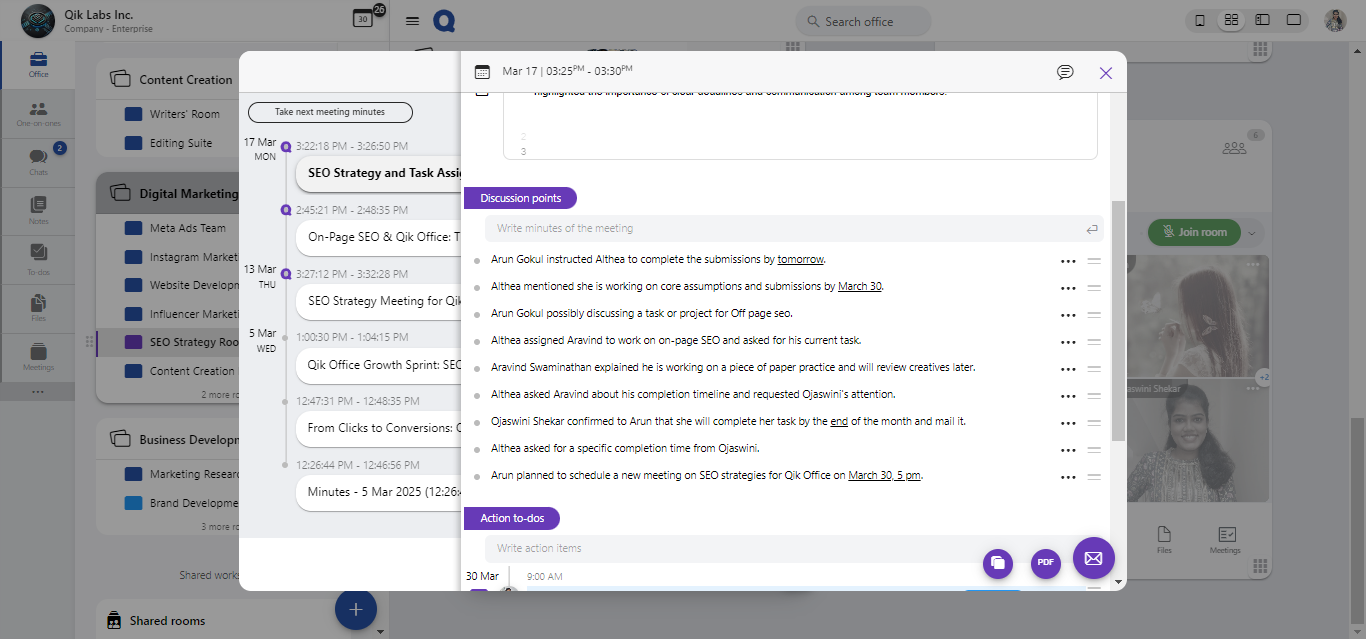Click the blue plus add button
The image size is (1366, 639).
coord(355,609)
